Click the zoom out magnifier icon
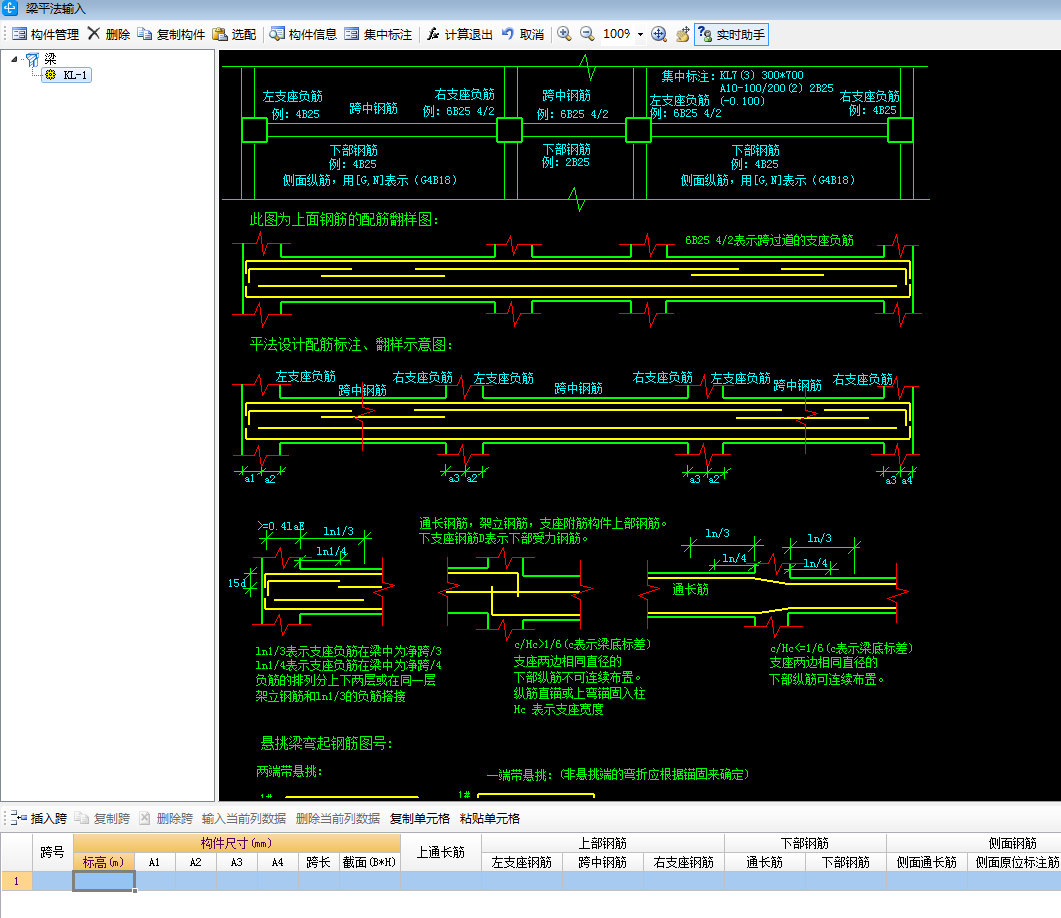Viewport: 1061px width, 918px height. tap(587, 34)
